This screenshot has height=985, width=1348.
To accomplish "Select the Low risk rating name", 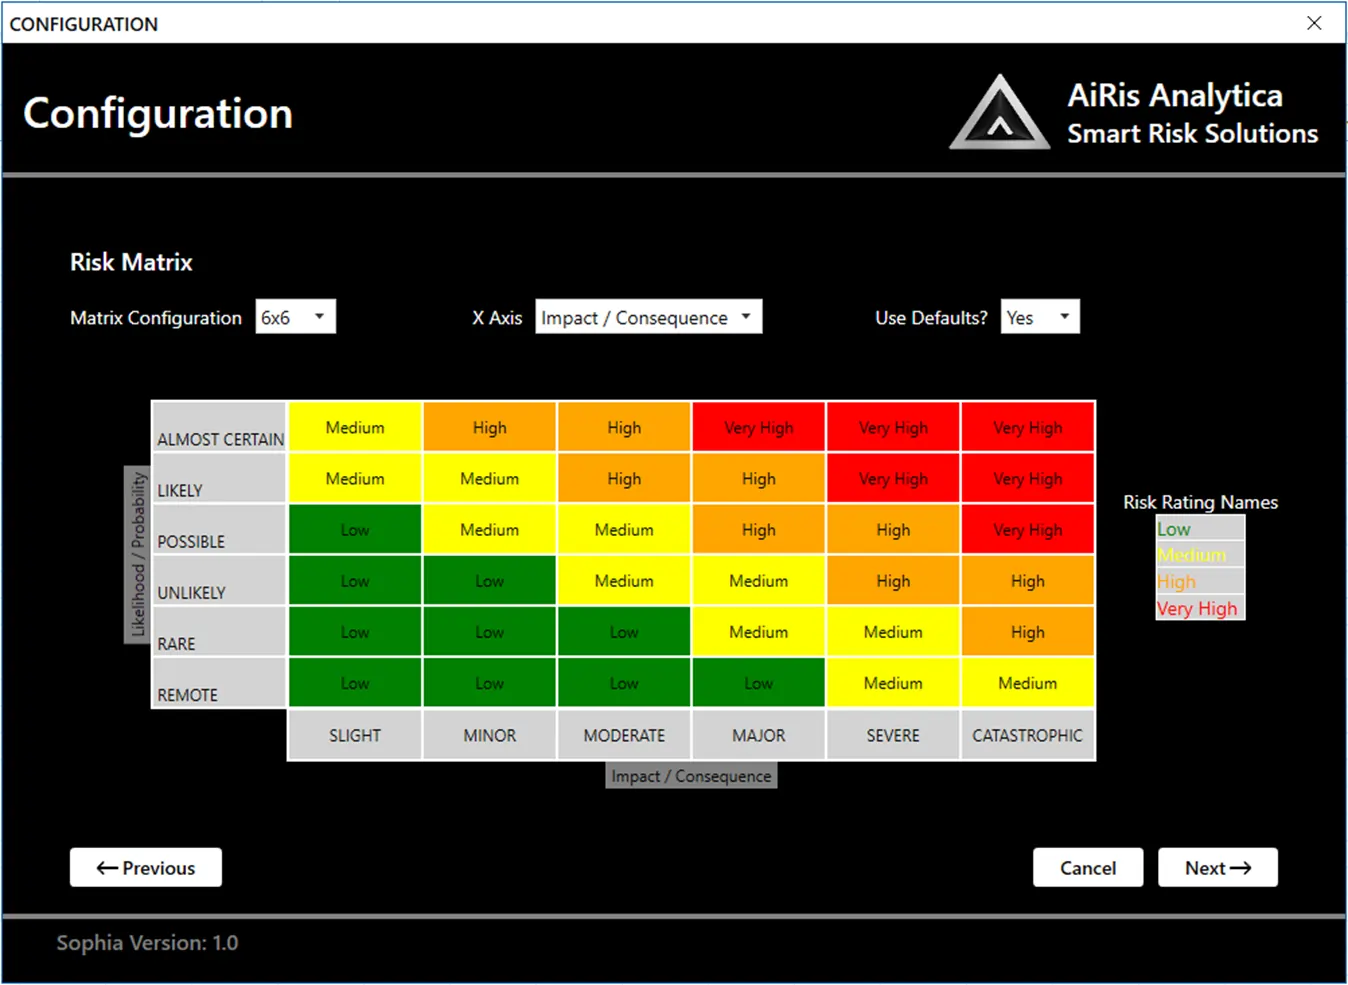I will [x=1200, y=529].
